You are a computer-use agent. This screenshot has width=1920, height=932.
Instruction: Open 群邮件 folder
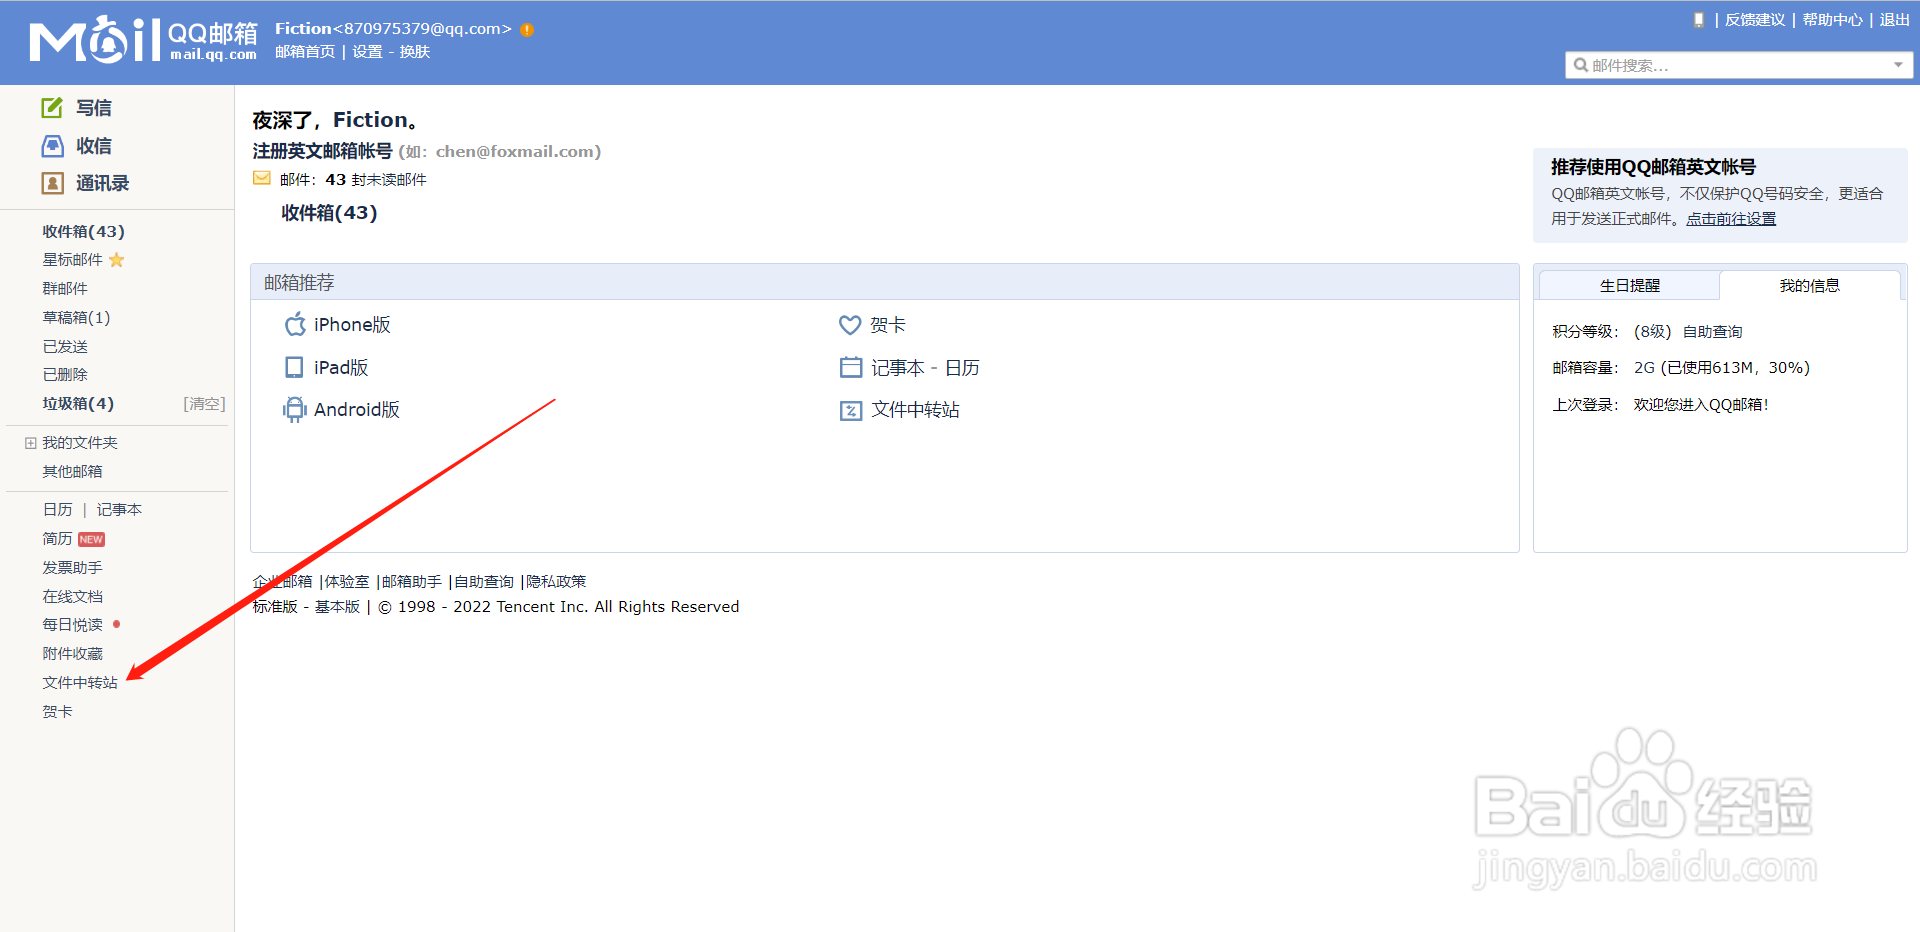(65, 289)
